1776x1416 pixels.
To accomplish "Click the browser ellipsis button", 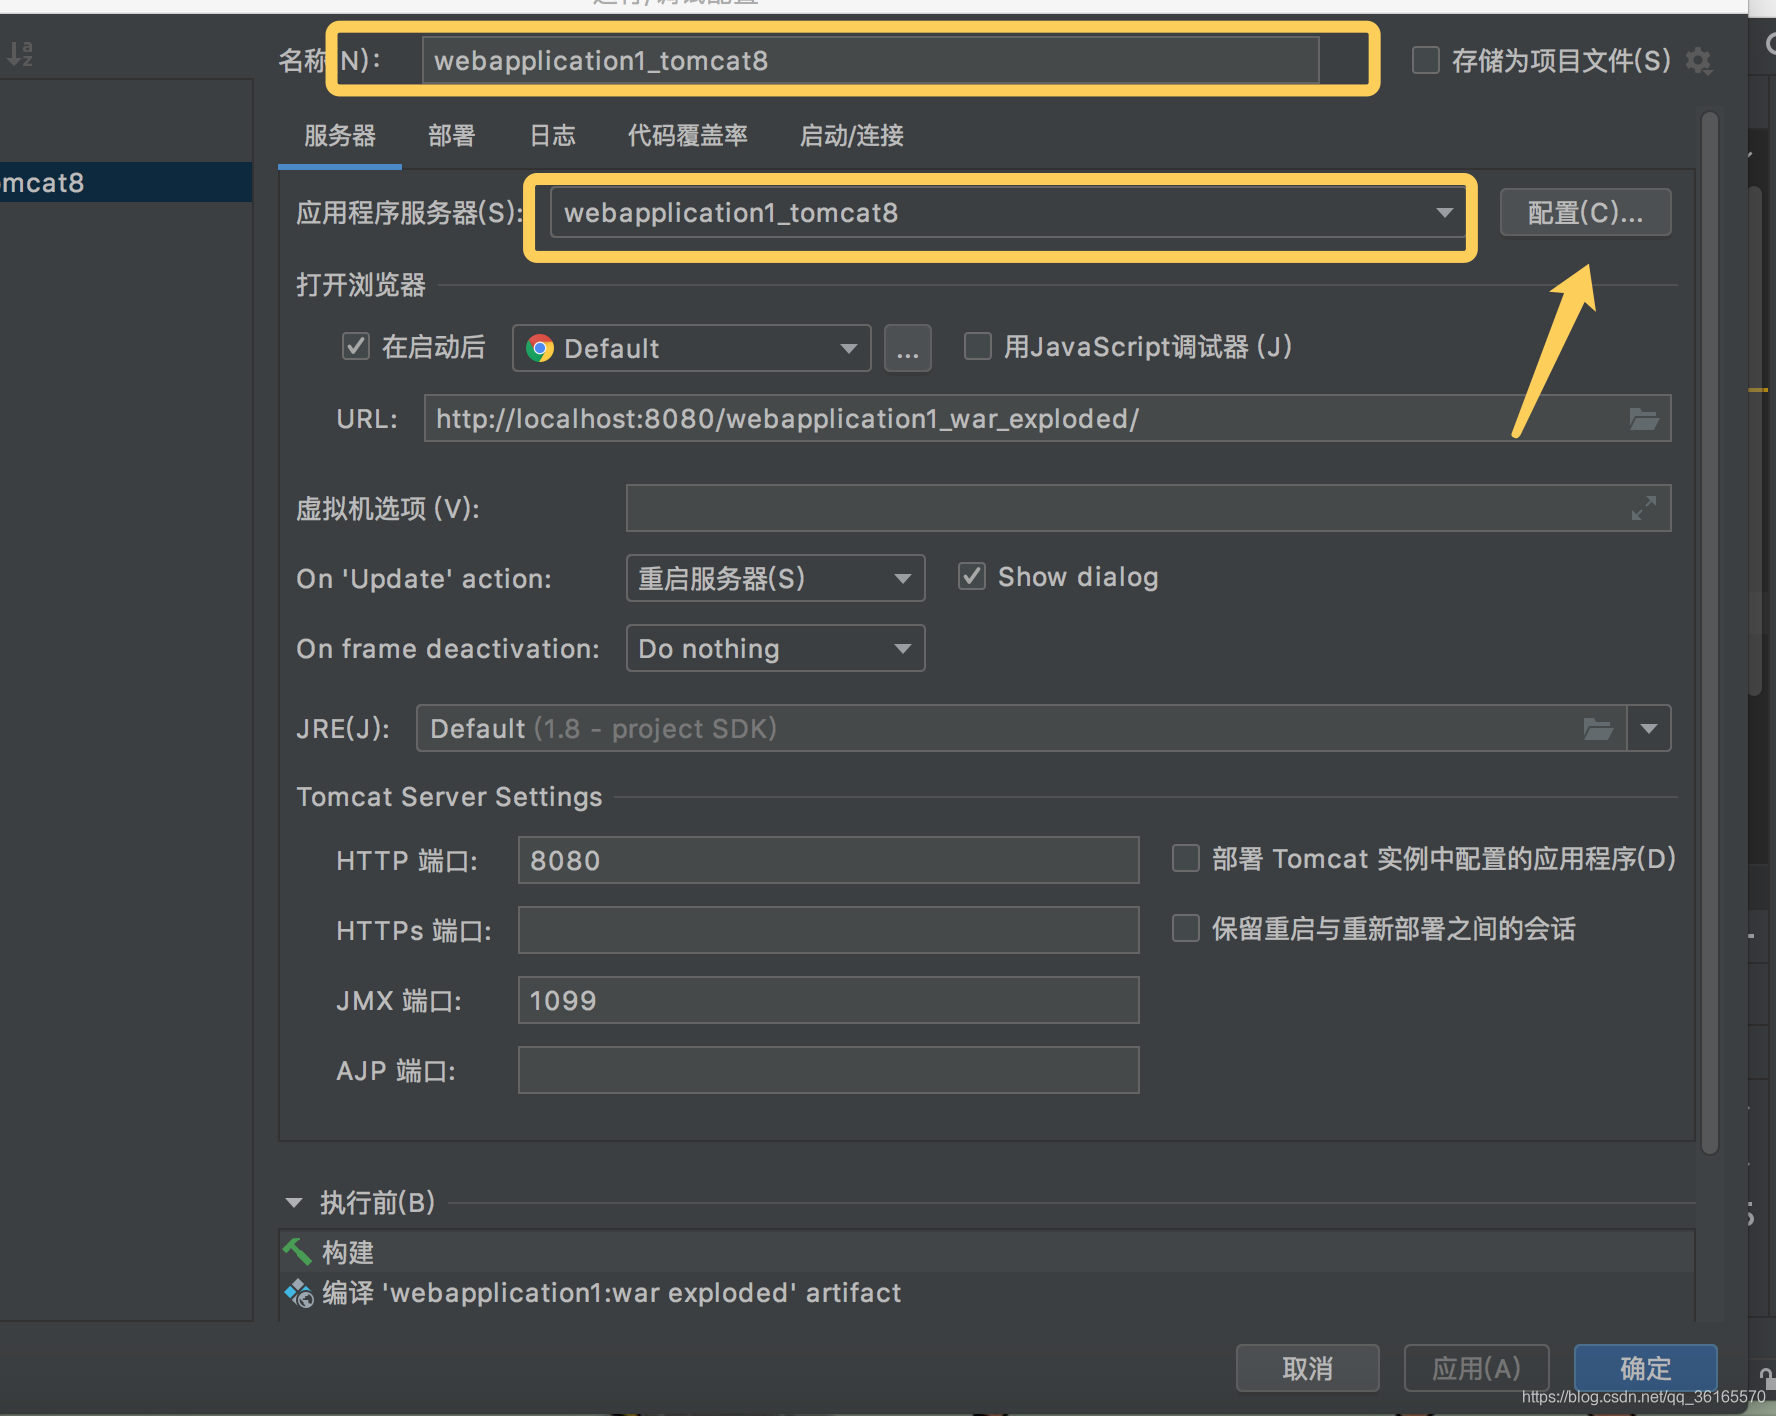I will pos(908,348).
